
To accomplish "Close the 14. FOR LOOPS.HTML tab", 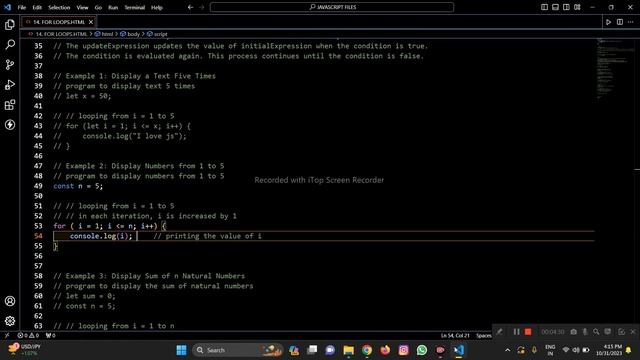I will pos(91,22).
